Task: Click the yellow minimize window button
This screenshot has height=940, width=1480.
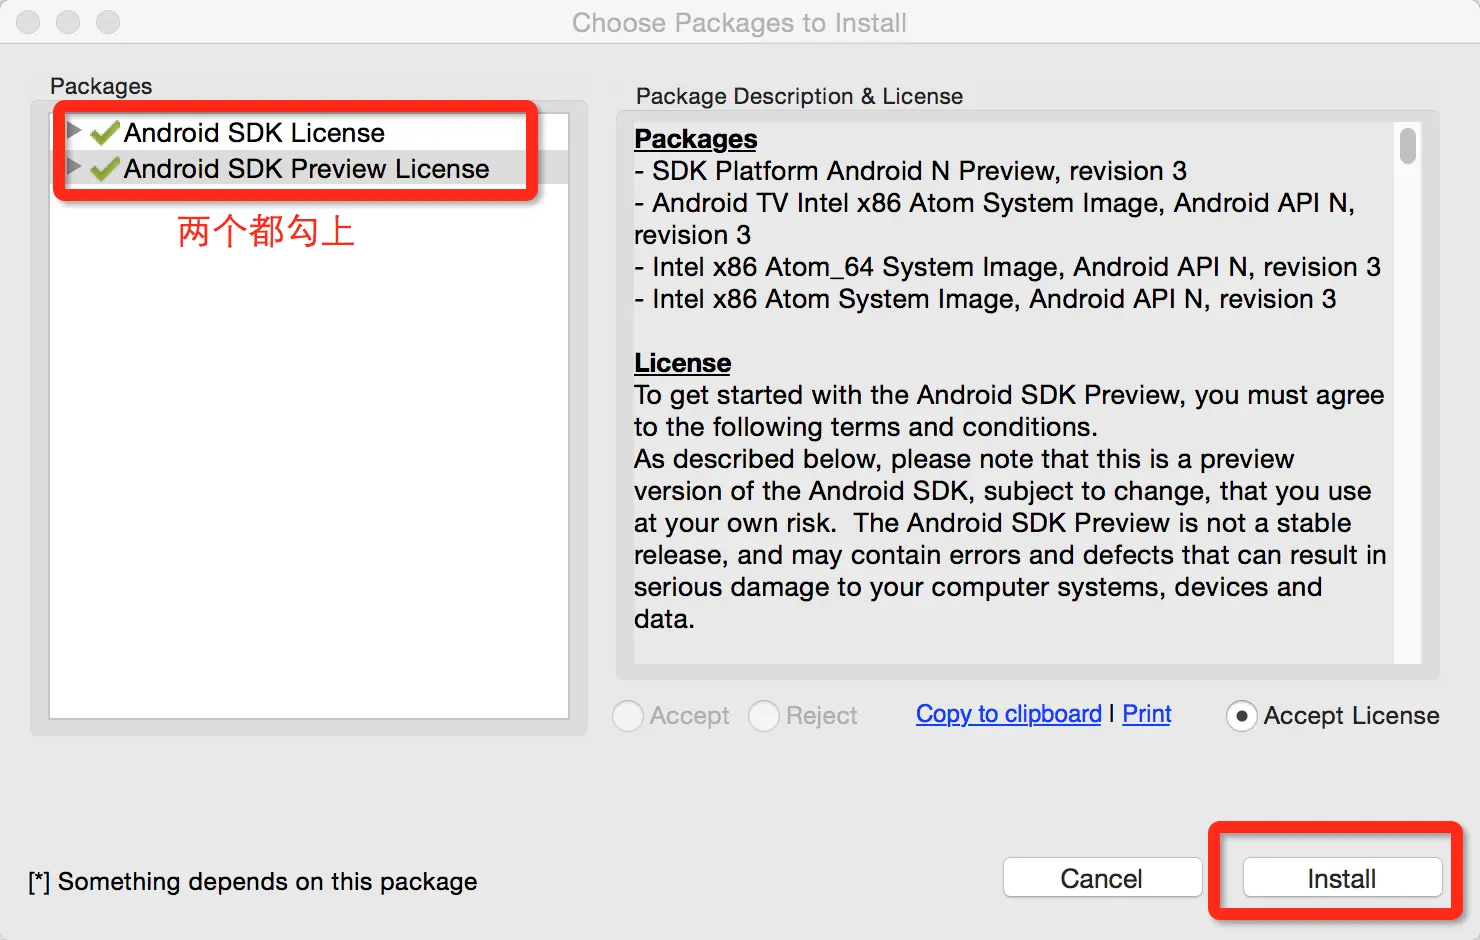Action: pos(68,22)
